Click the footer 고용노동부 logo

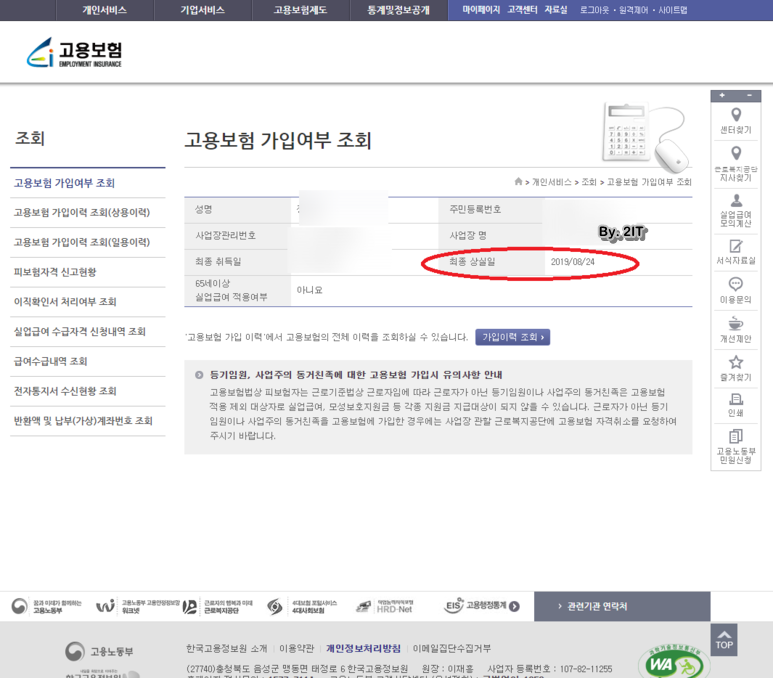pyautogui.click(x=100, y=651)
